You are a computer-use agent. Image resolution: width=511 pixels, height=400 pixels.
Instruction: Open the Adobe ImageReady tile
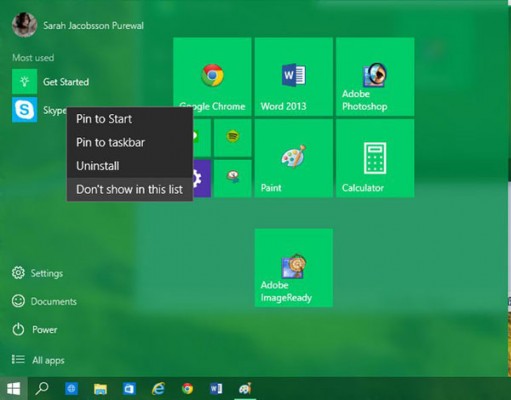tap(294, 268)
